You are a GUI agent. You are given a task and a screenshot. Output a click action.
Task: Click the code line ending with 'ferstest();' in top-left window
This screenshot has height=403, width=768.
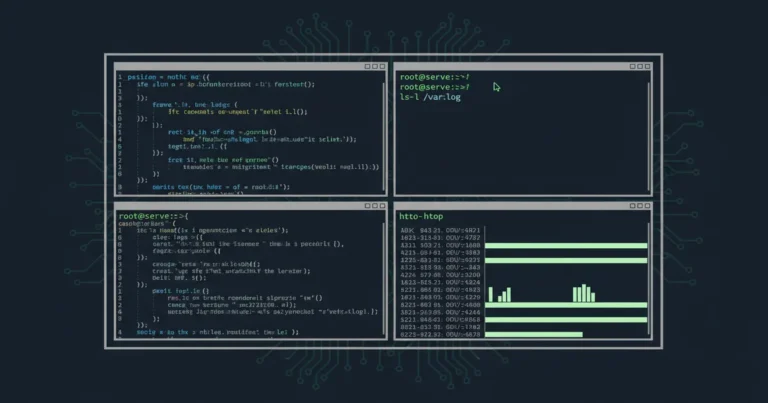[225, 84]
